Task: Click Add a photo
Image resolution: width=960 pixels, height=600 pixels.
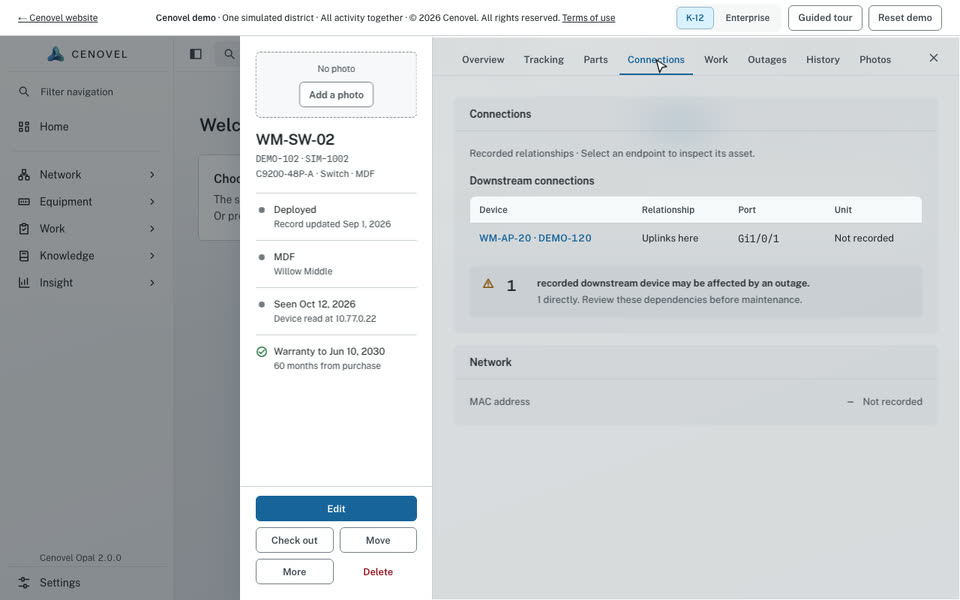Action: click(x=336, y=94)
